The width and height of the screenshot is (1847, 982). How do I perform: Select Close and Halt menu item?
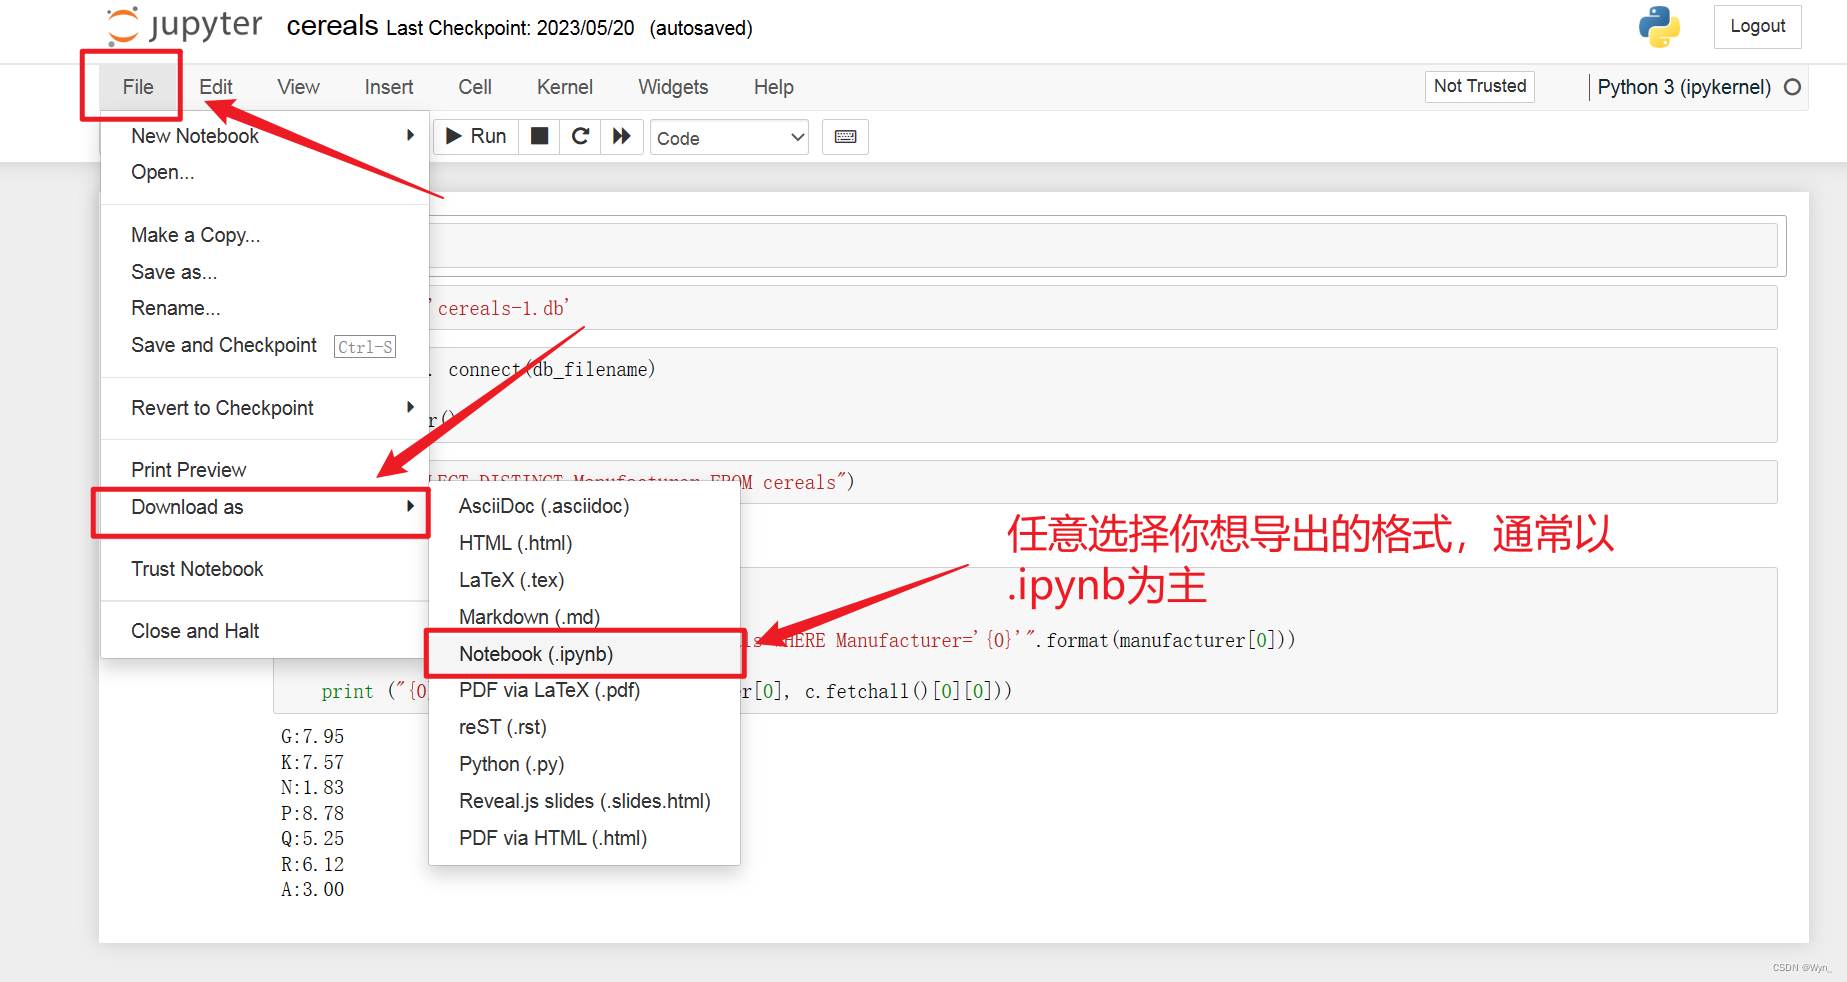click(265, 631)
